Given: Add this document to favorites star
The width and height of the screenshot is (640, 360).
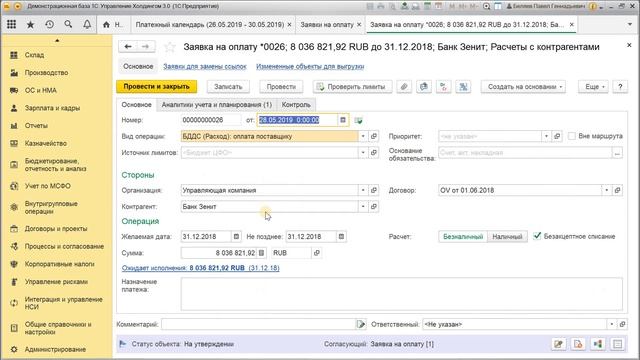Looking at the screenshot, I should tap(169, 47).
